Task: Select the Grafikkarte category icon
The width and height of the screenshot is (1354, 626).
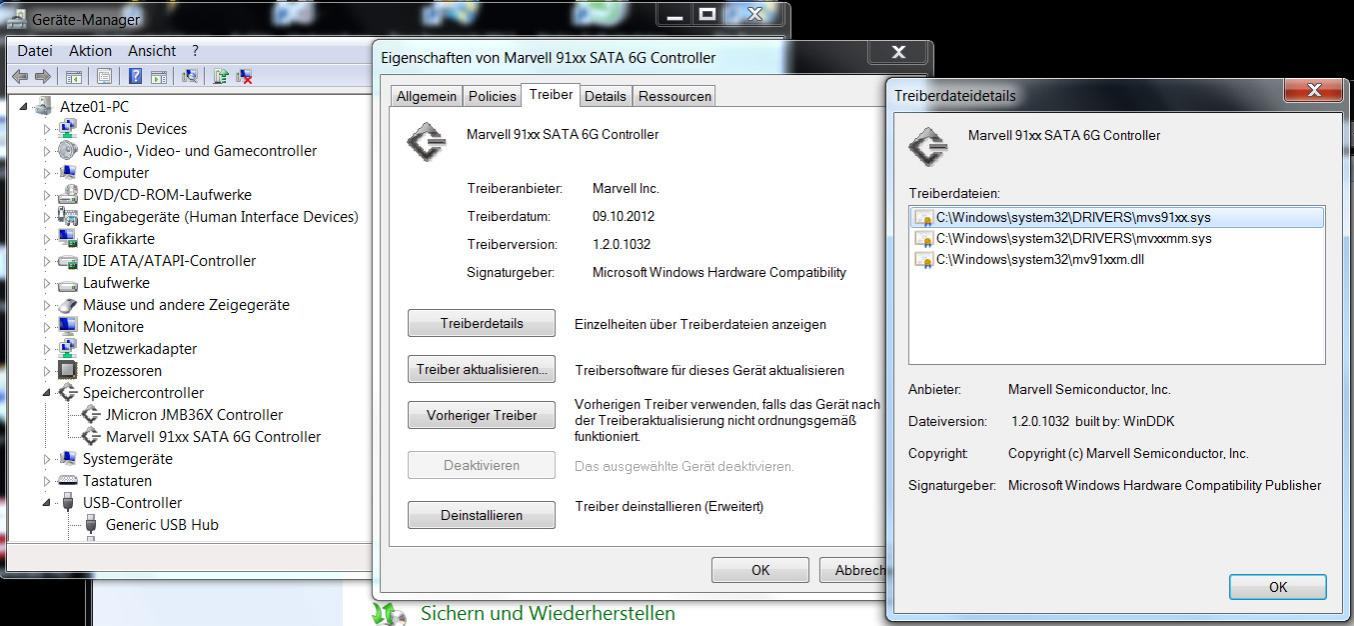Action: pos(67,238)
